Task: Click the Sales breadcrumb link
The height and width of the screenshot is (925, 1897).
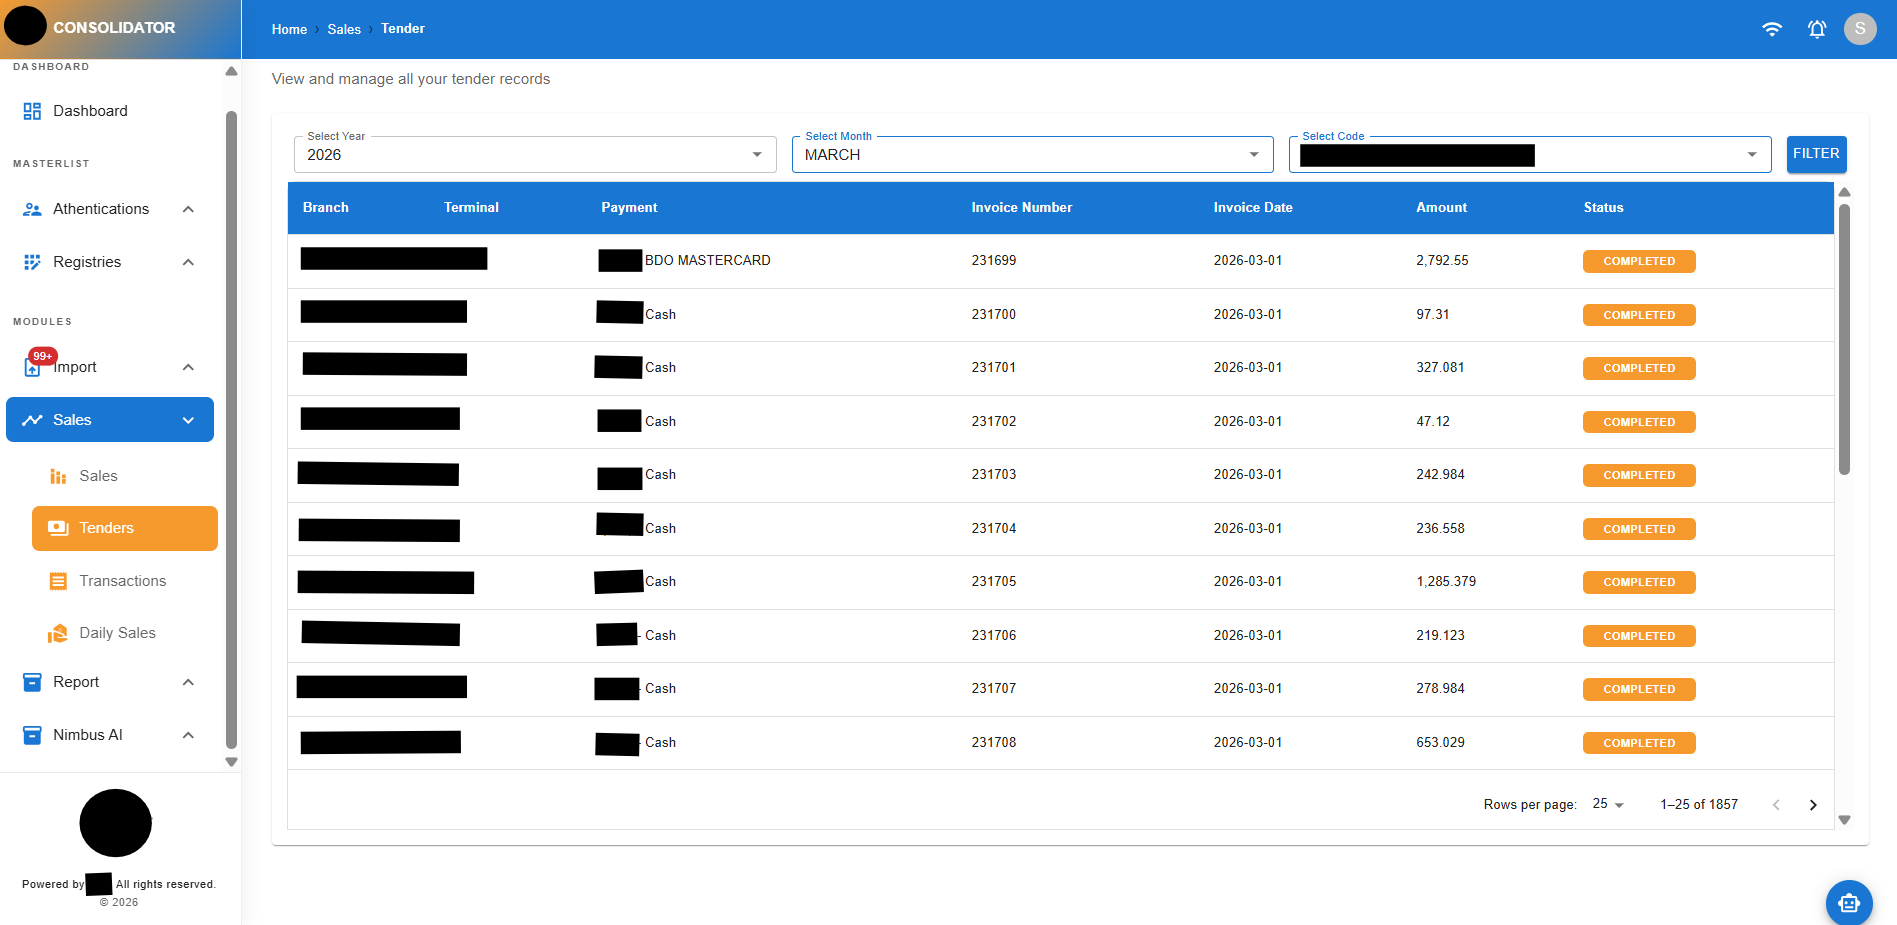Action: pos(343,29)
